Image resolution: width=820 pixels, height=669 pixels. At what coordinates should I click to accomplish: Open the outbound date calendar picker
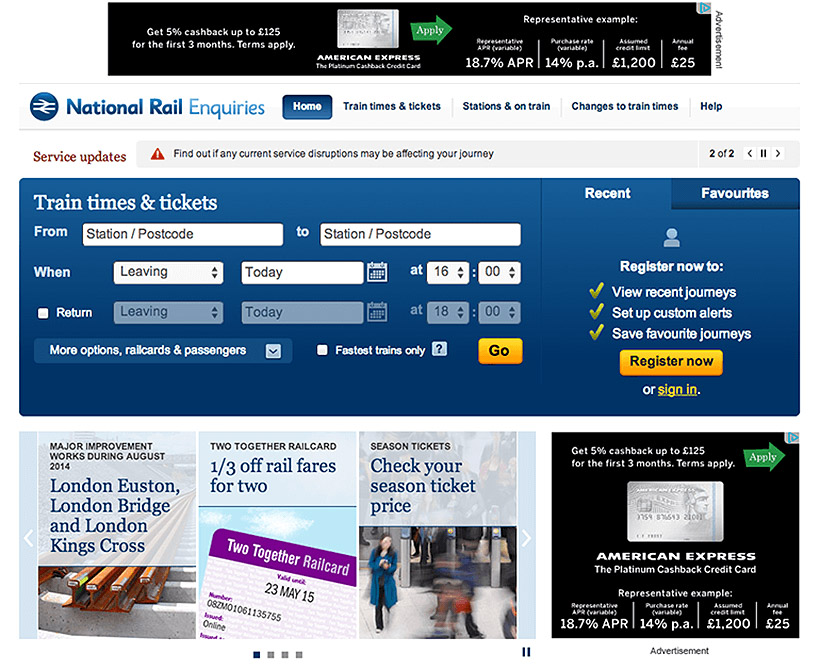click(x=377, y=273)
